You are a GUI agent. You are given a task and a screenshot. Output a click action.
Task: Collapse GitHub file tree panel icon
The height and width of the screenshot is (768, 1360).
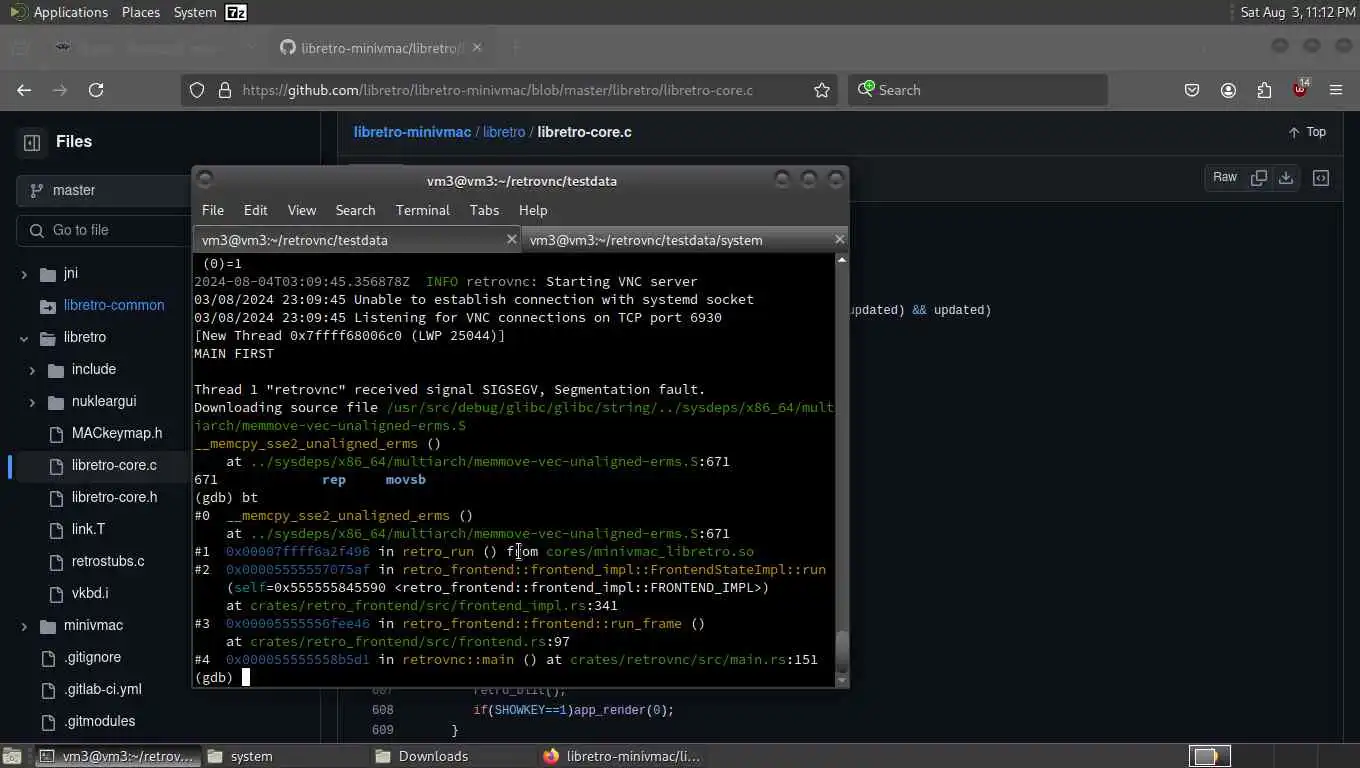point(32,142)
